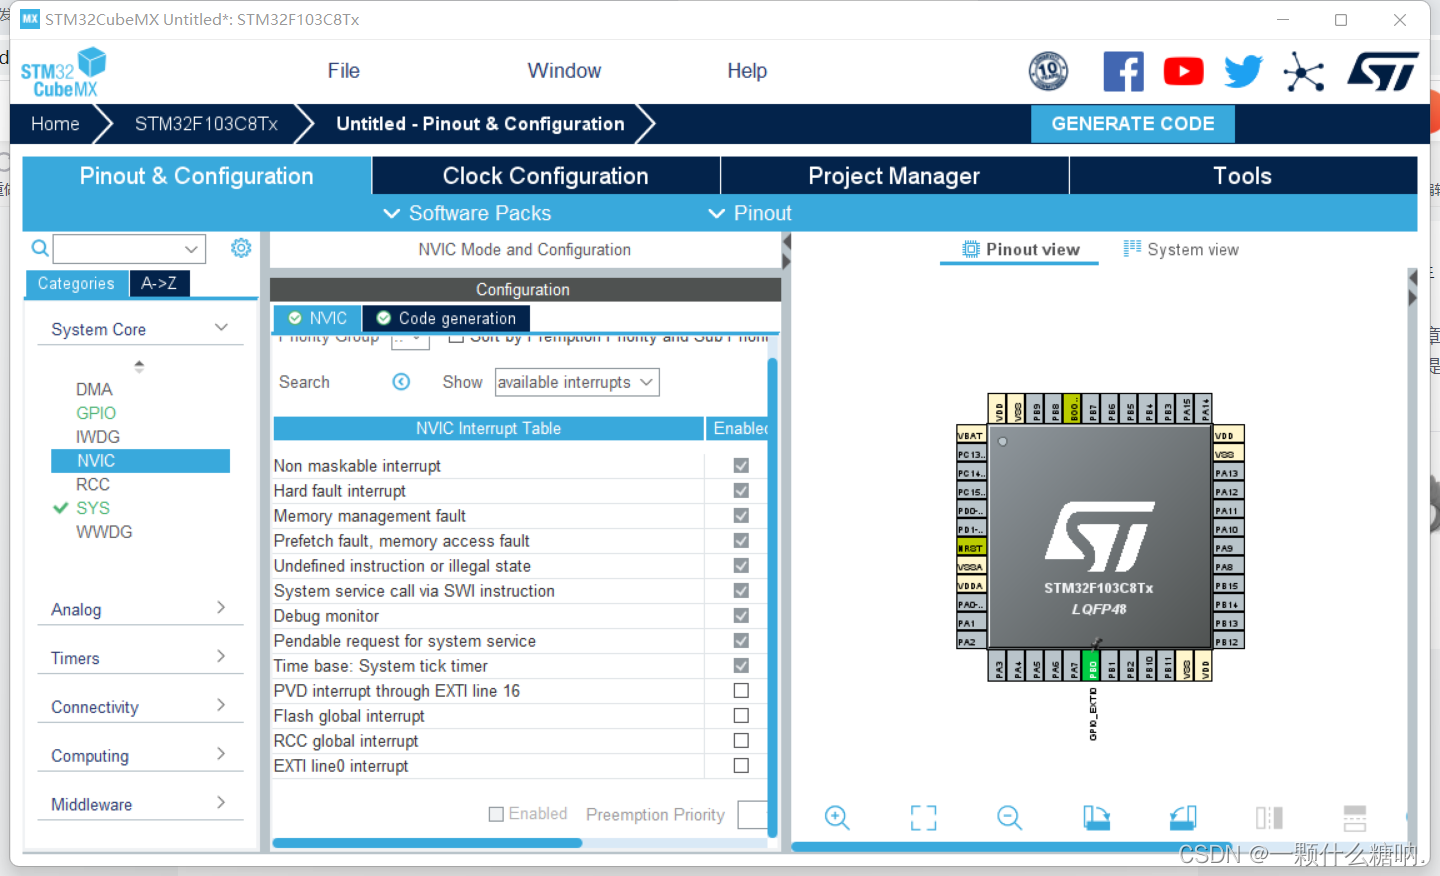
Task: Click the circular search-previous arrow icon
Action: 401,382
